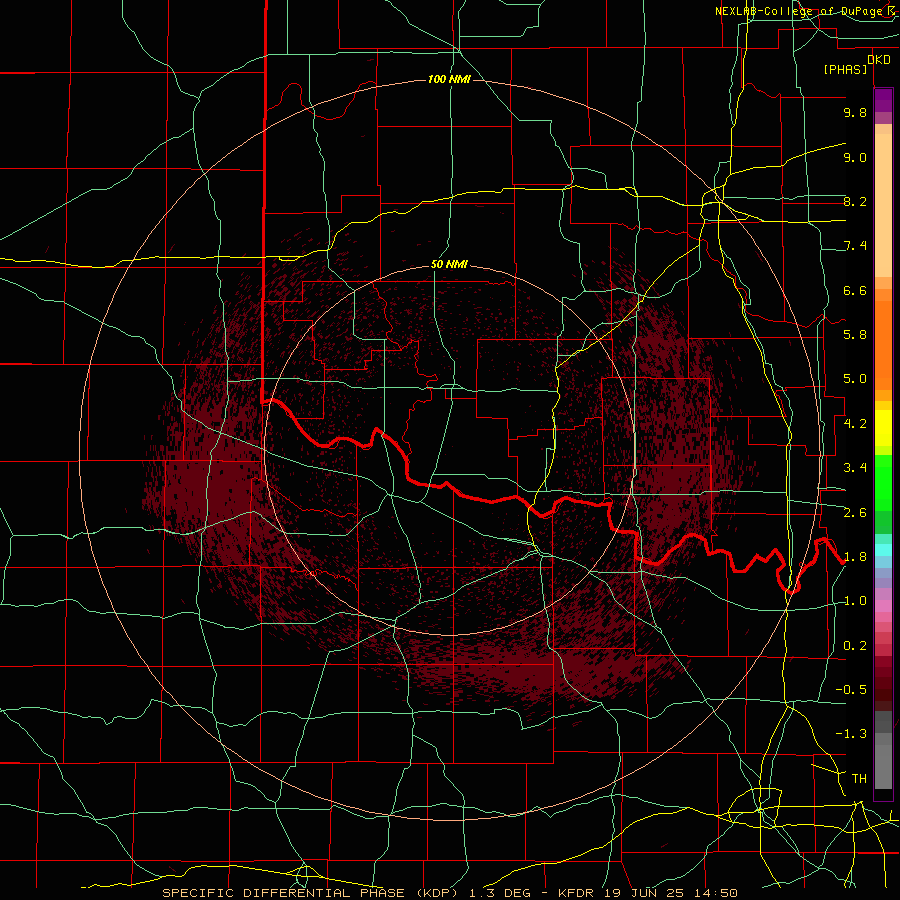Viewport: 900px width, 900px height.
Task: Click the 9.8 value on the legend
Action: click(855, 112)
